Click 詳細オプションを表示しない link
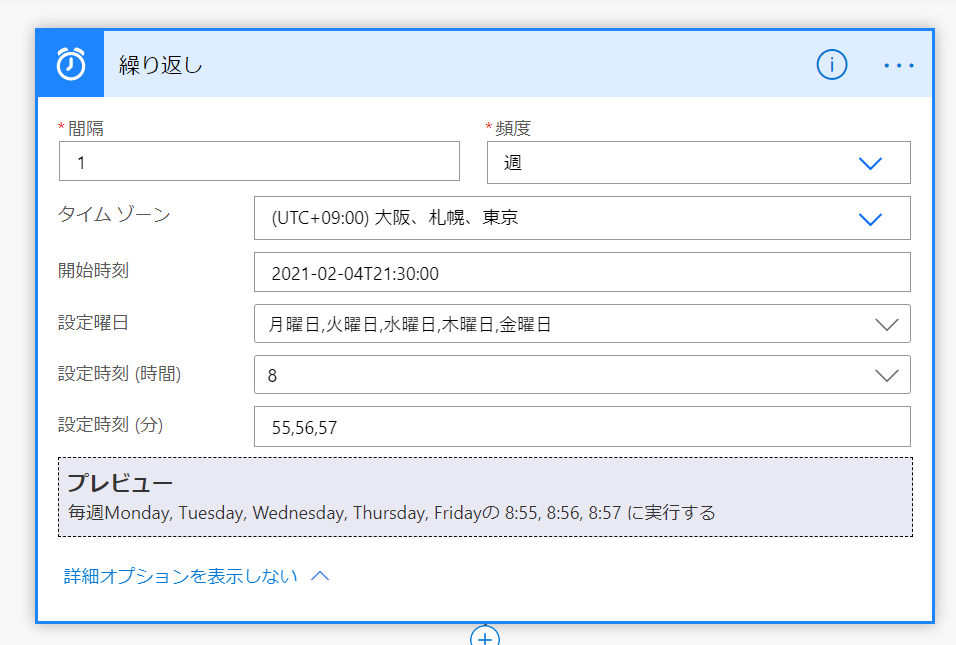 [x=180, y=576]
